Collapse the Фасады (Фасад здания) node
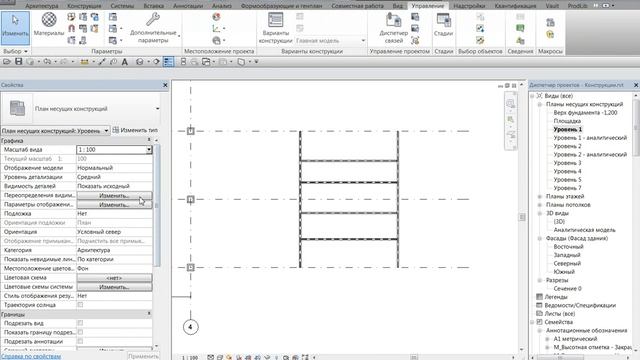Screen dimensions: 640x360 click(x=540, y=238)
